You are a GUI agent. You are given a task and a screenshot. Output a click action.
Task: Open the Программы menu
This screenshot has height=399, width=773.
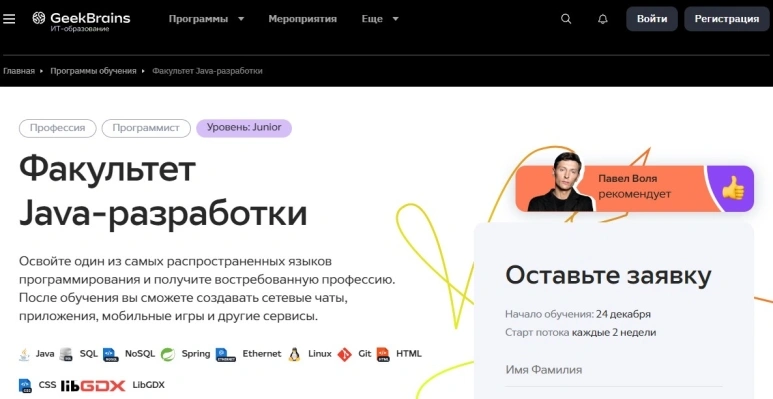coord(198,19)
